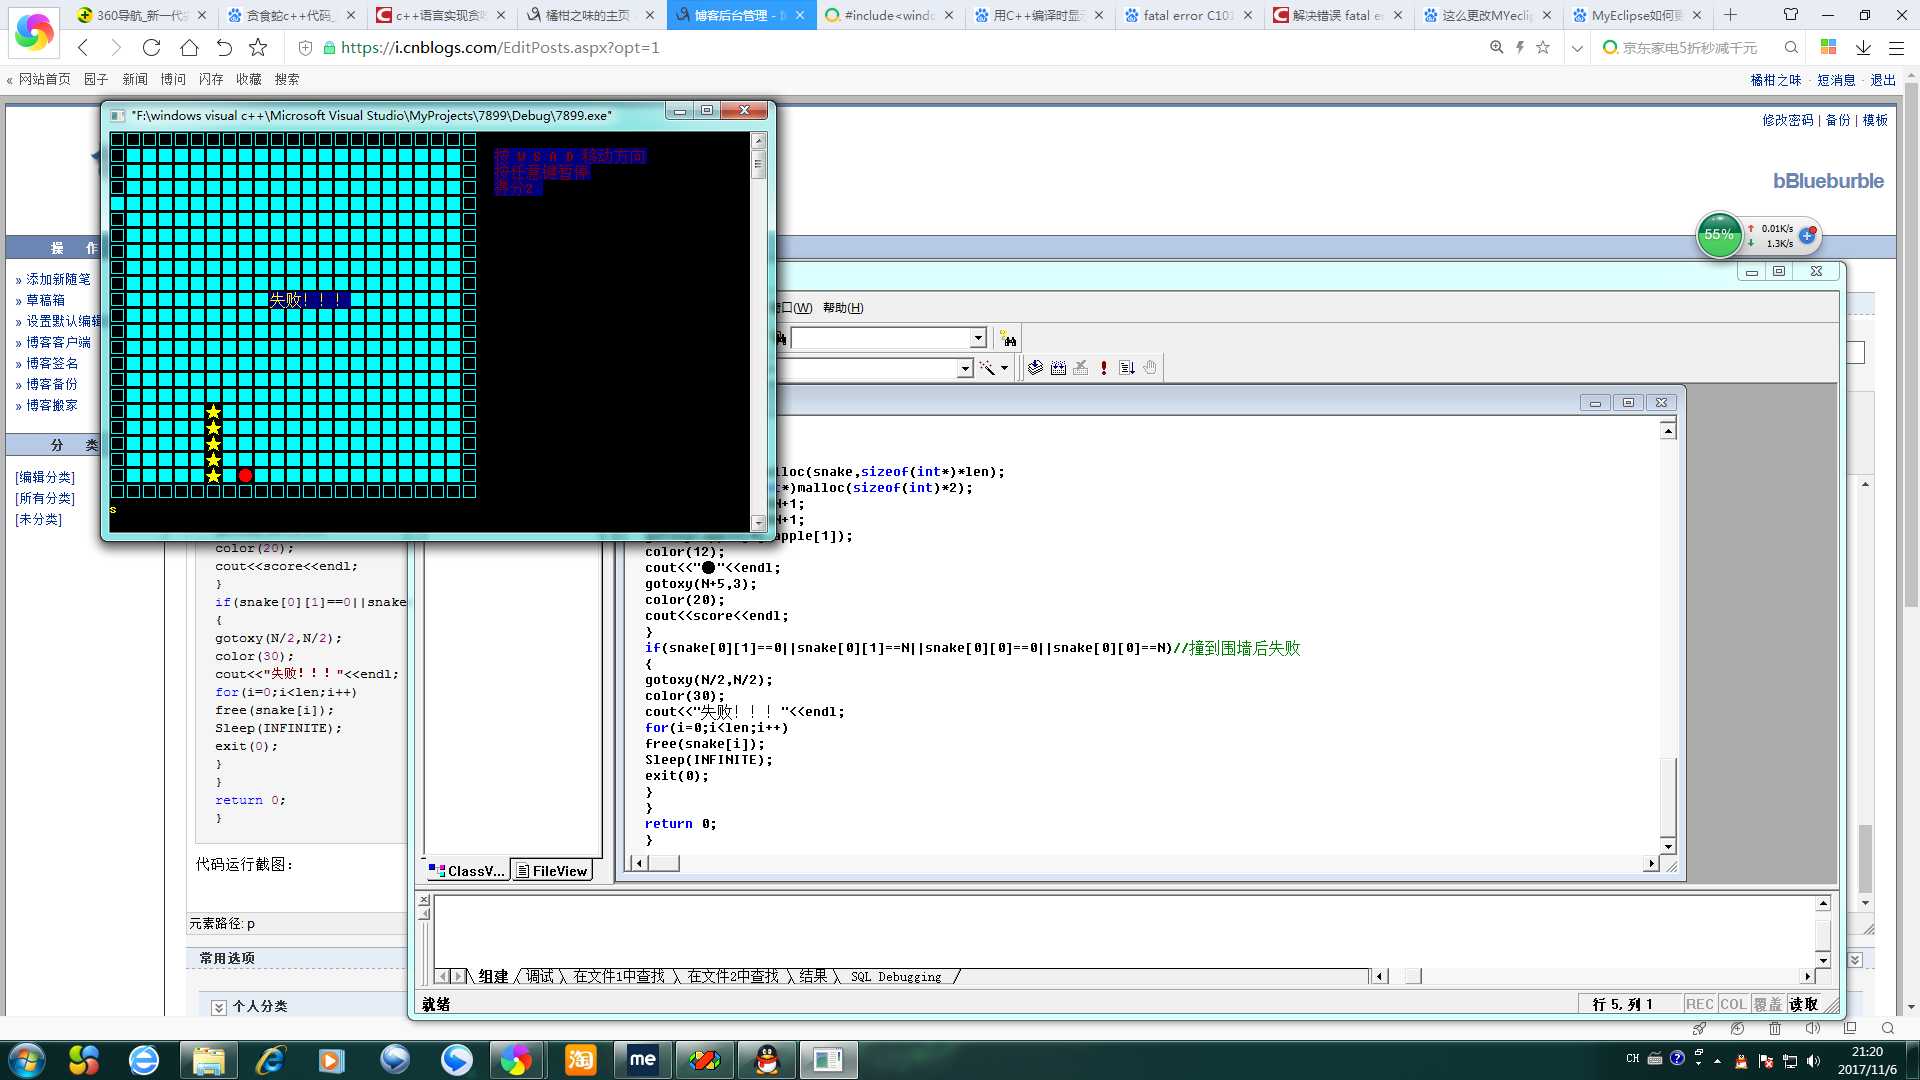The width and height of the screenshot is (1920, 1080).
Task: Open Taobao icon in taskbar
Action: [x=581, y=1060]
